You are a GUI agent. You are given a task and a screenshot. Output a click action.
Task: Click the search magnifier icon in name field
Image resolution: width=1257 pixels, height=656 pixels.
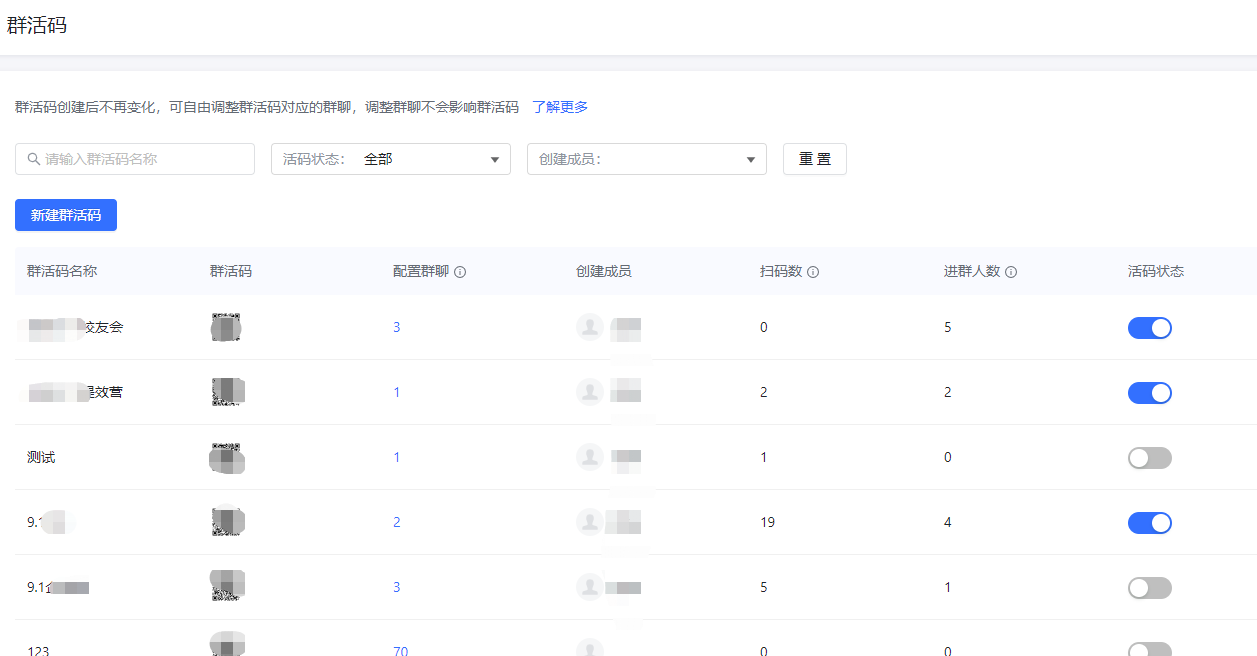[x=33, y=159]
